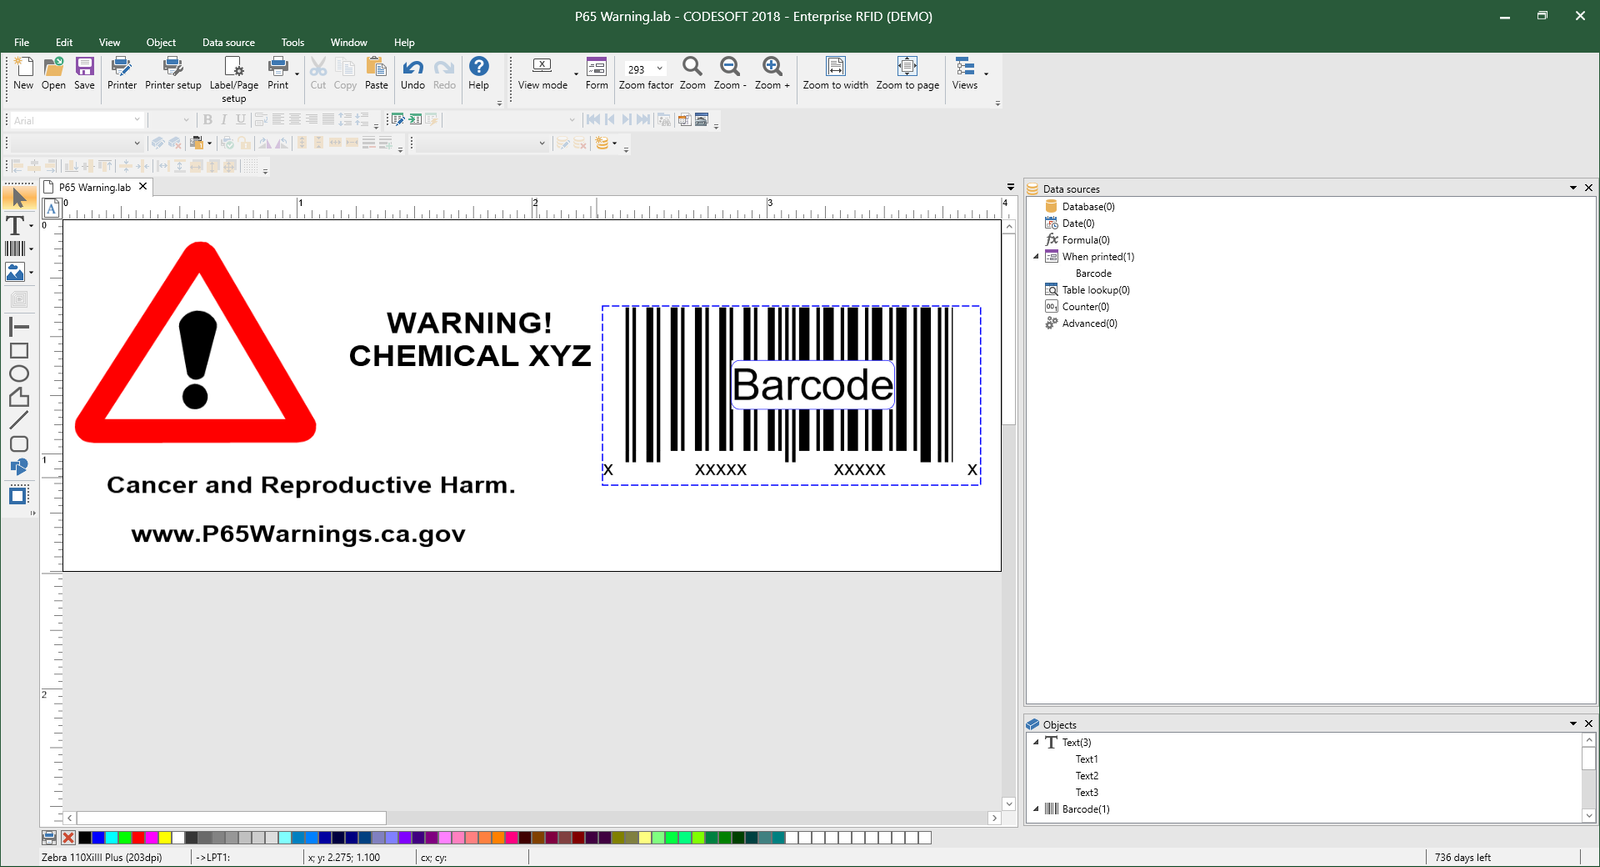Select the Text tool in left toolbar

15,226
